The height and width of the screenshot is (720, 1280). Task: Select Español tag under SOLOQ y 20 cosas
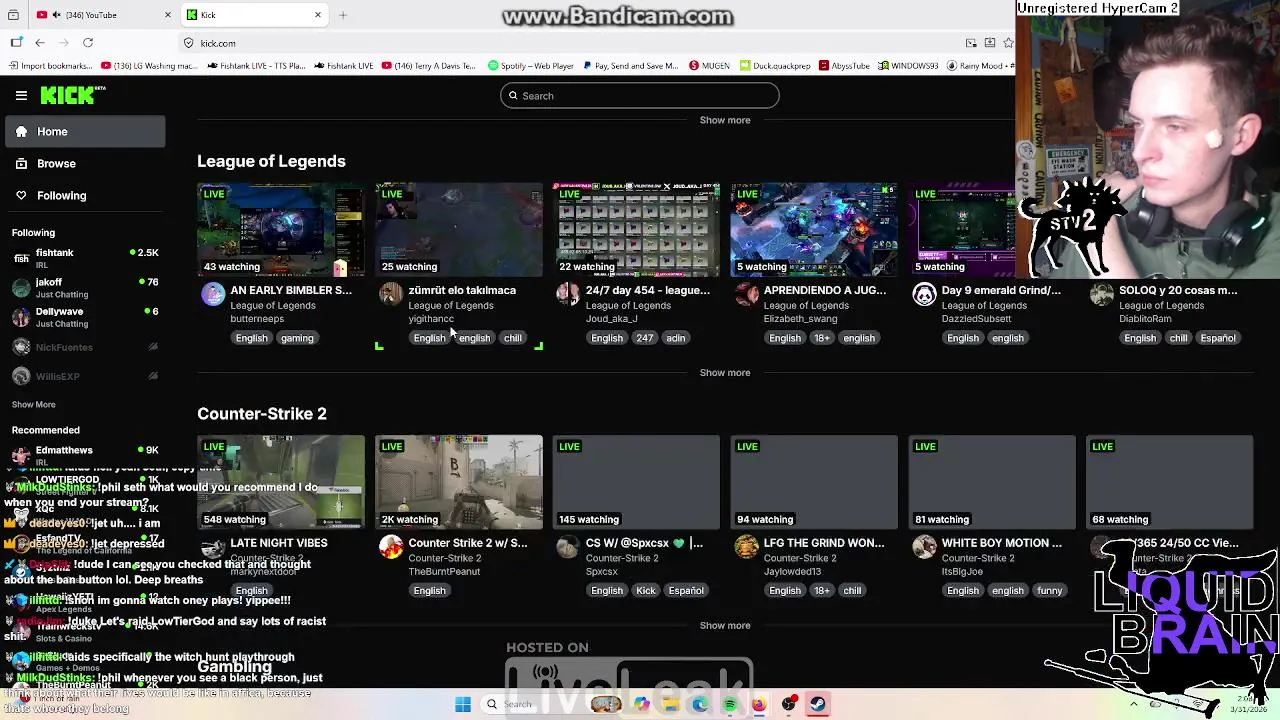click(x=1218, y=338)
